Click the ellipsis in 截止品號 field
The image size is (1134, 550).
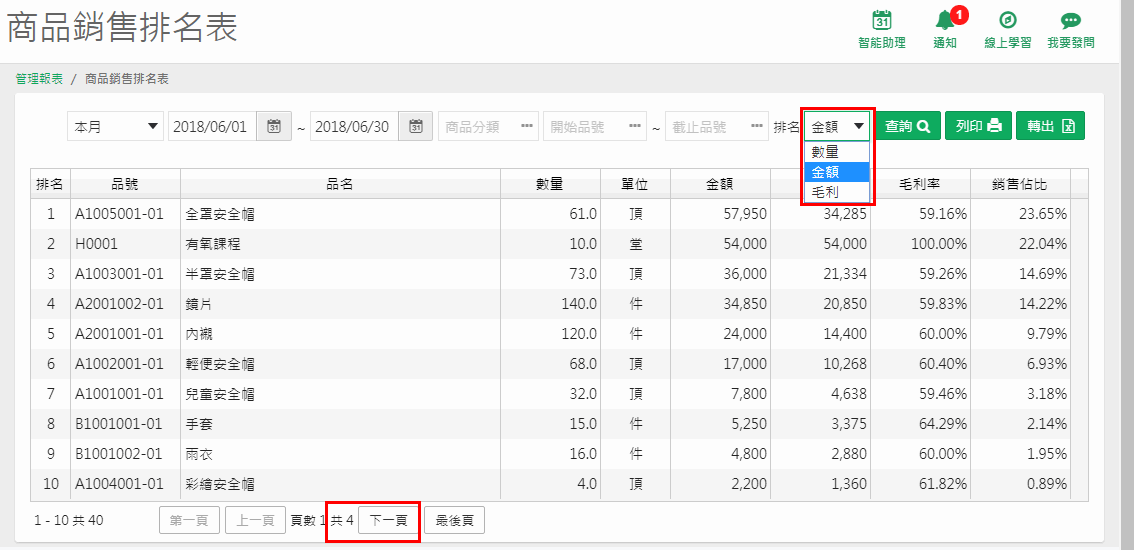point(757,127)
